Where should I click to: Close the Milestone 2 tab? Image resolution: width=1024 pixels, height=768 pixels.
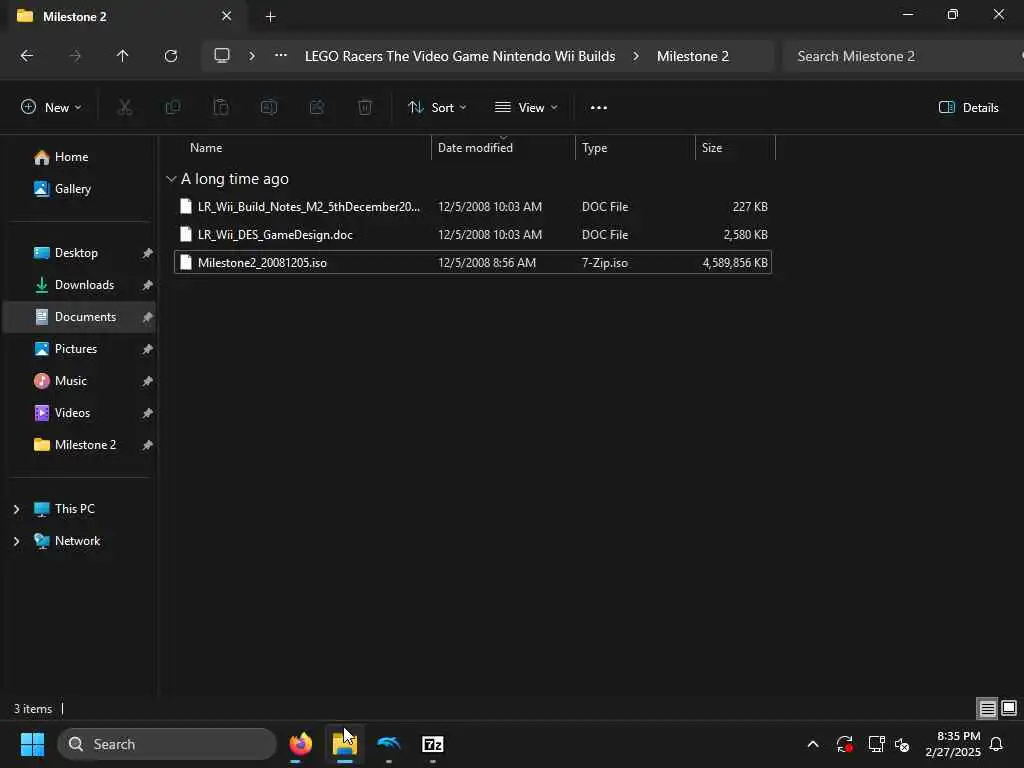(227, 16)
